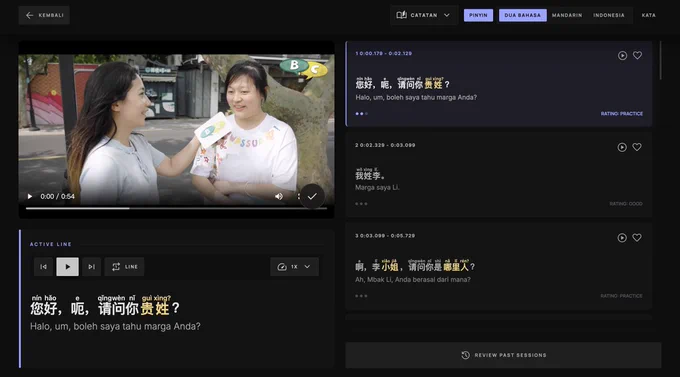Play line 2 "Marga saya Li"

point(622,148)
